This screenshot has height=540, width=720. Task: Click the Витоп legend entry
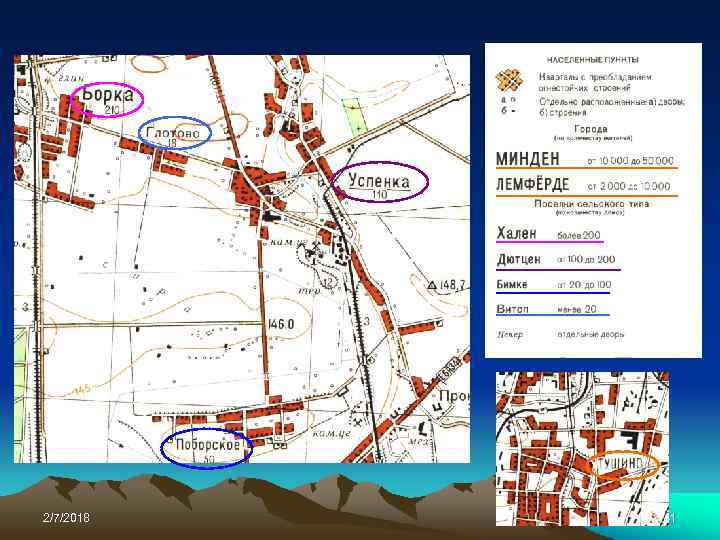pyautogui.click(x=512, y=309)
